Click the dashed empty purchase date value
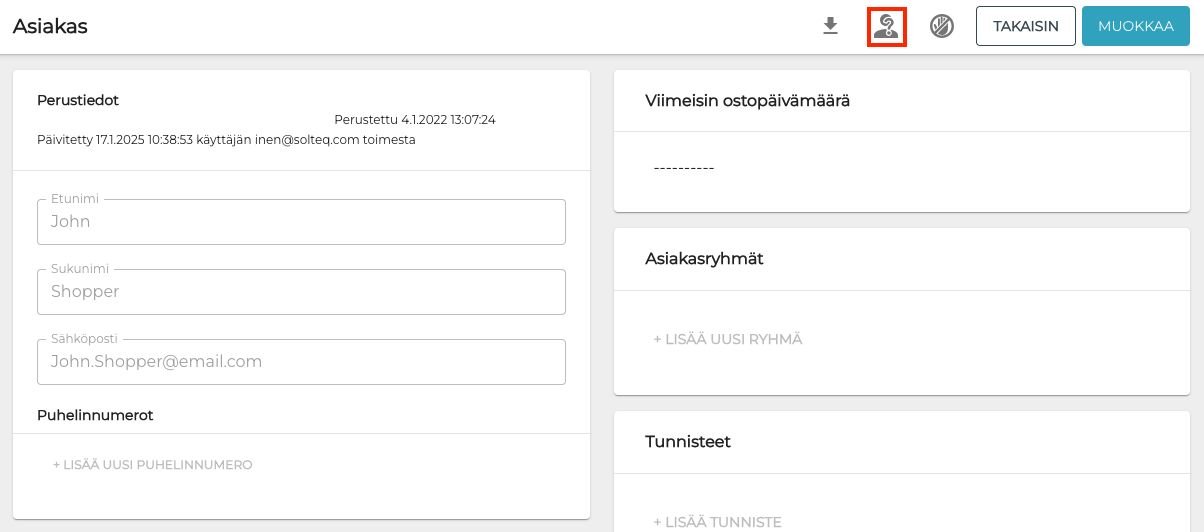Viewport: 1204px width, 532px height. (683, 168)
